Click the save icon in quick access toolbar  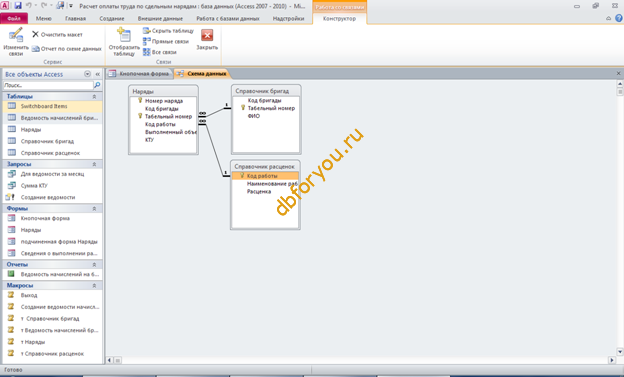(x=18, y=6)
